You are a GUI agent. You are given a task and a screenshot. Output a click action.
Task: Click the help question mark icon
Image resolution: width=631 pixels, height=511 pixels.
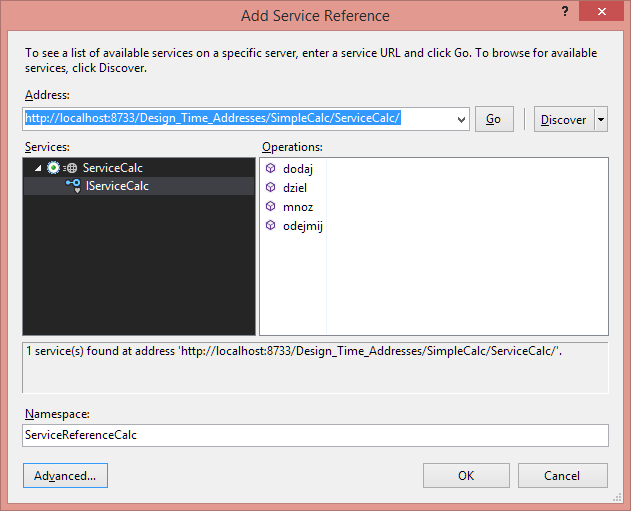565,11
